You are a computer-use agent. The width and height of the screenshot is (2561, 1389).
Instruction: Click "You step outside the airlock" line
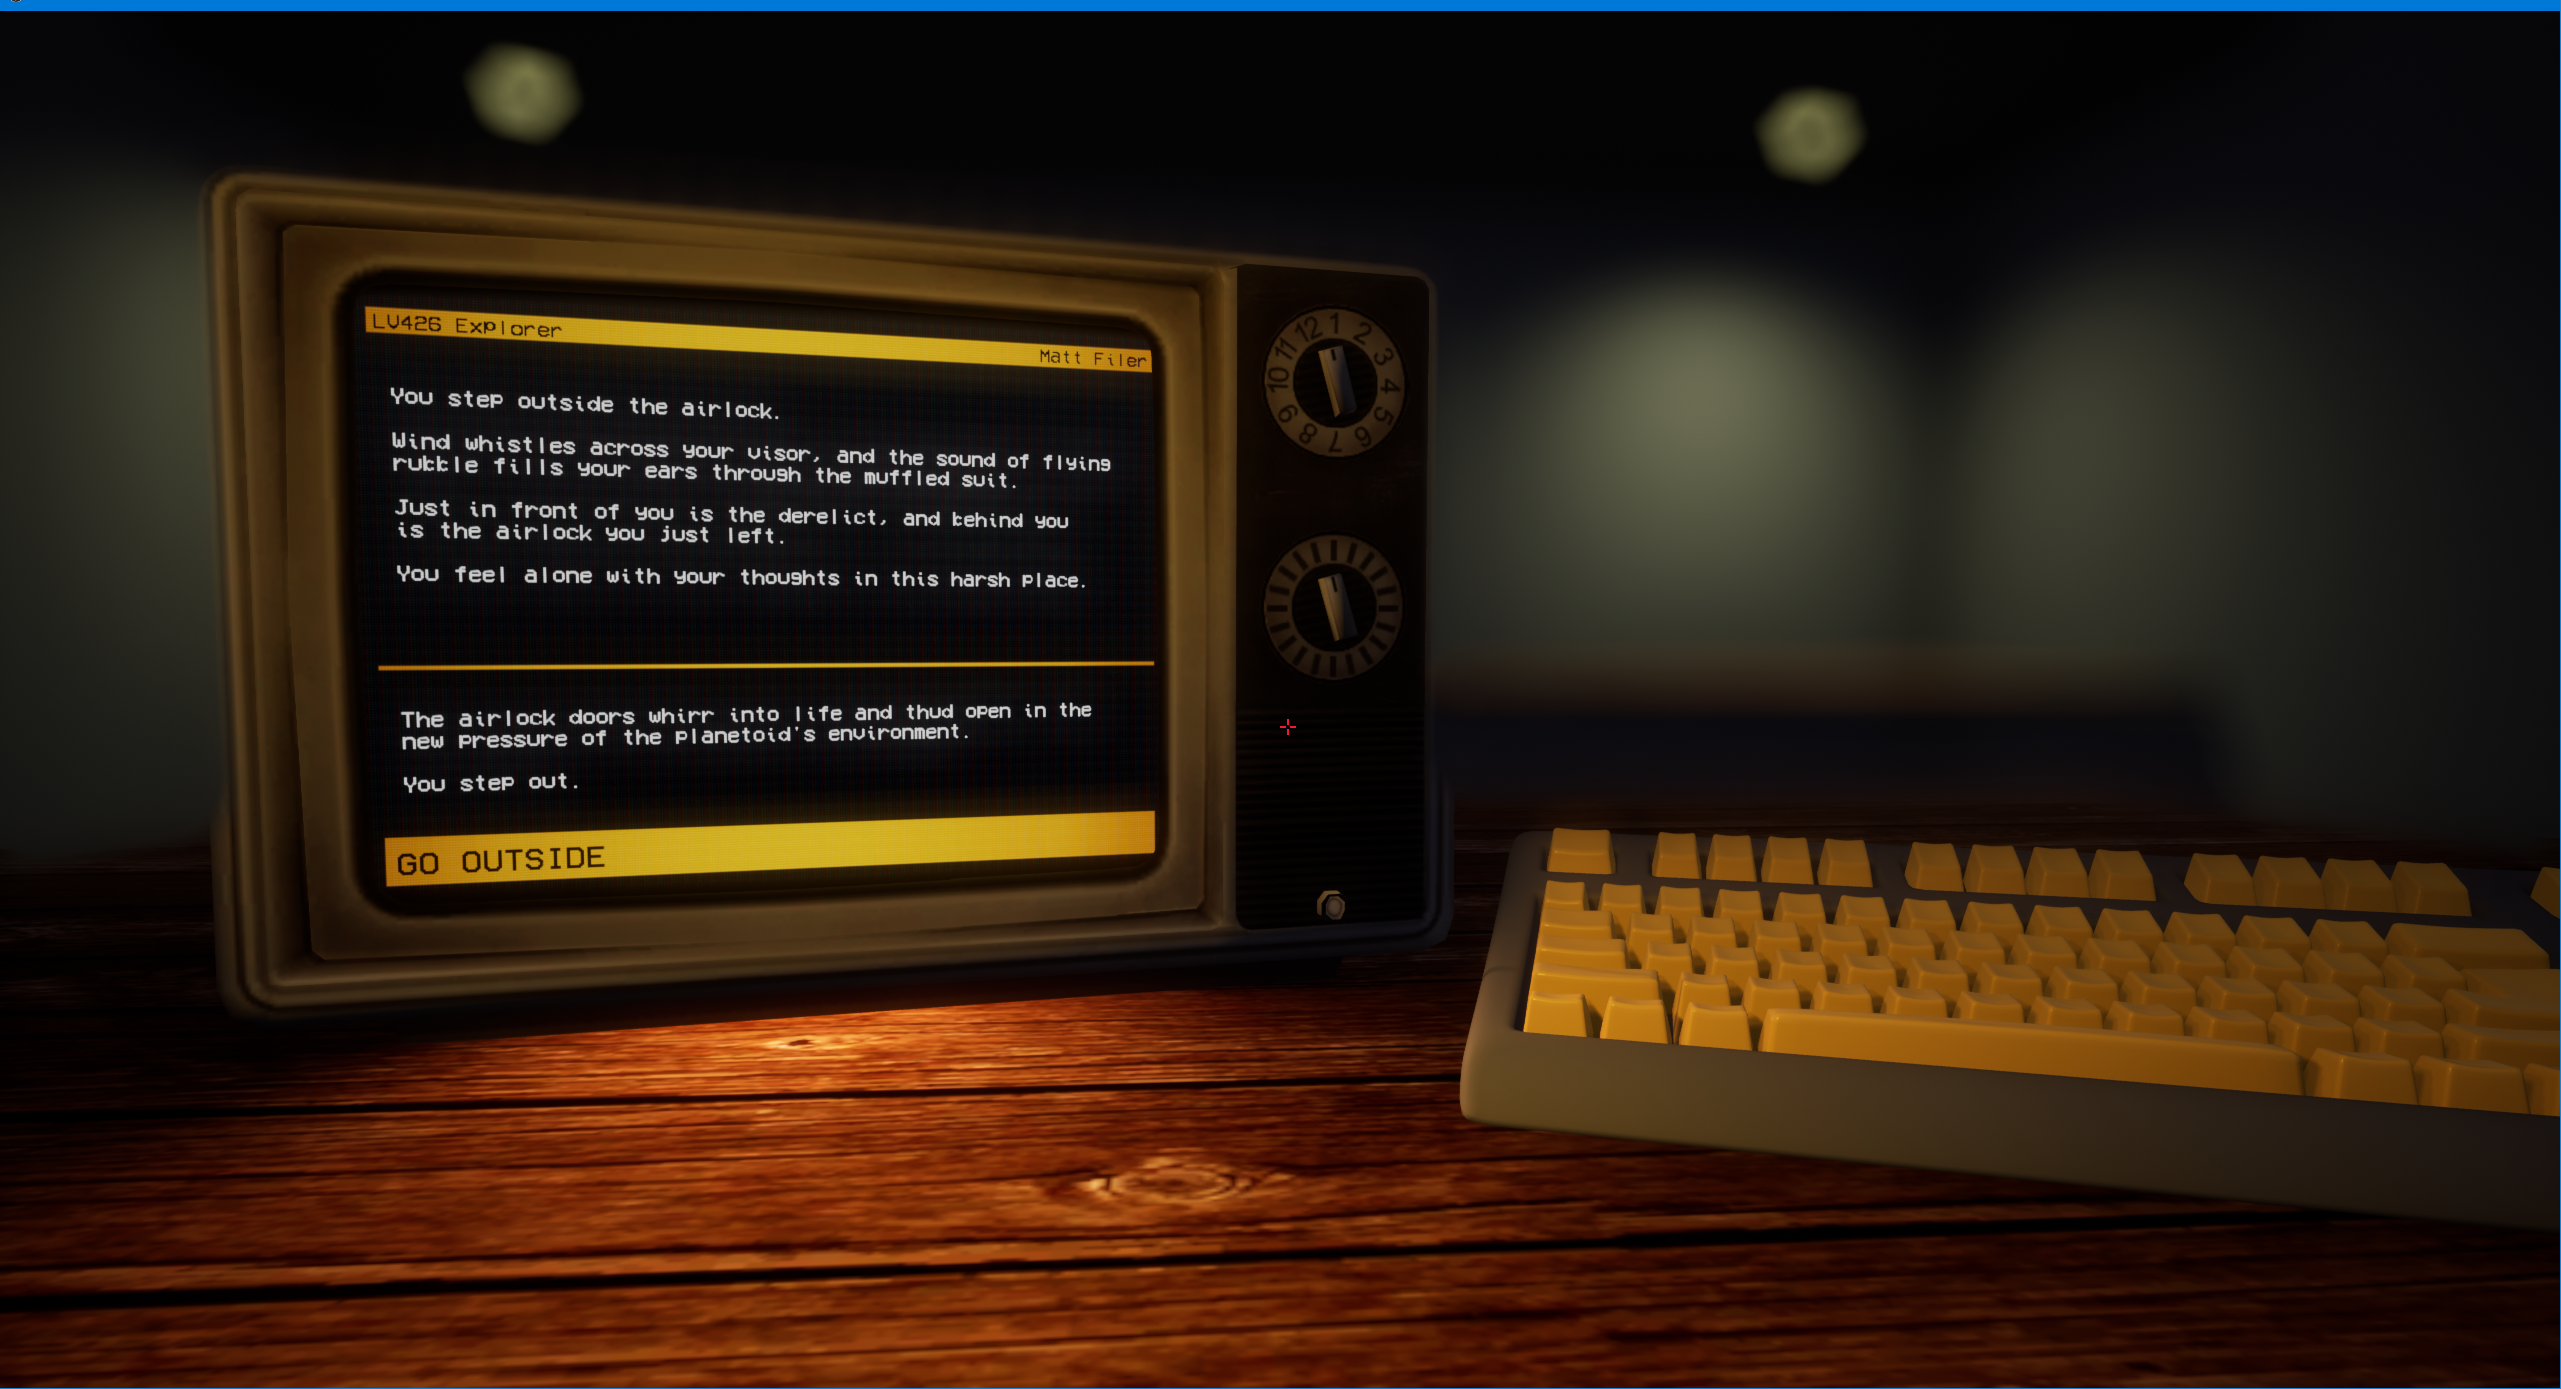[584, 403]
